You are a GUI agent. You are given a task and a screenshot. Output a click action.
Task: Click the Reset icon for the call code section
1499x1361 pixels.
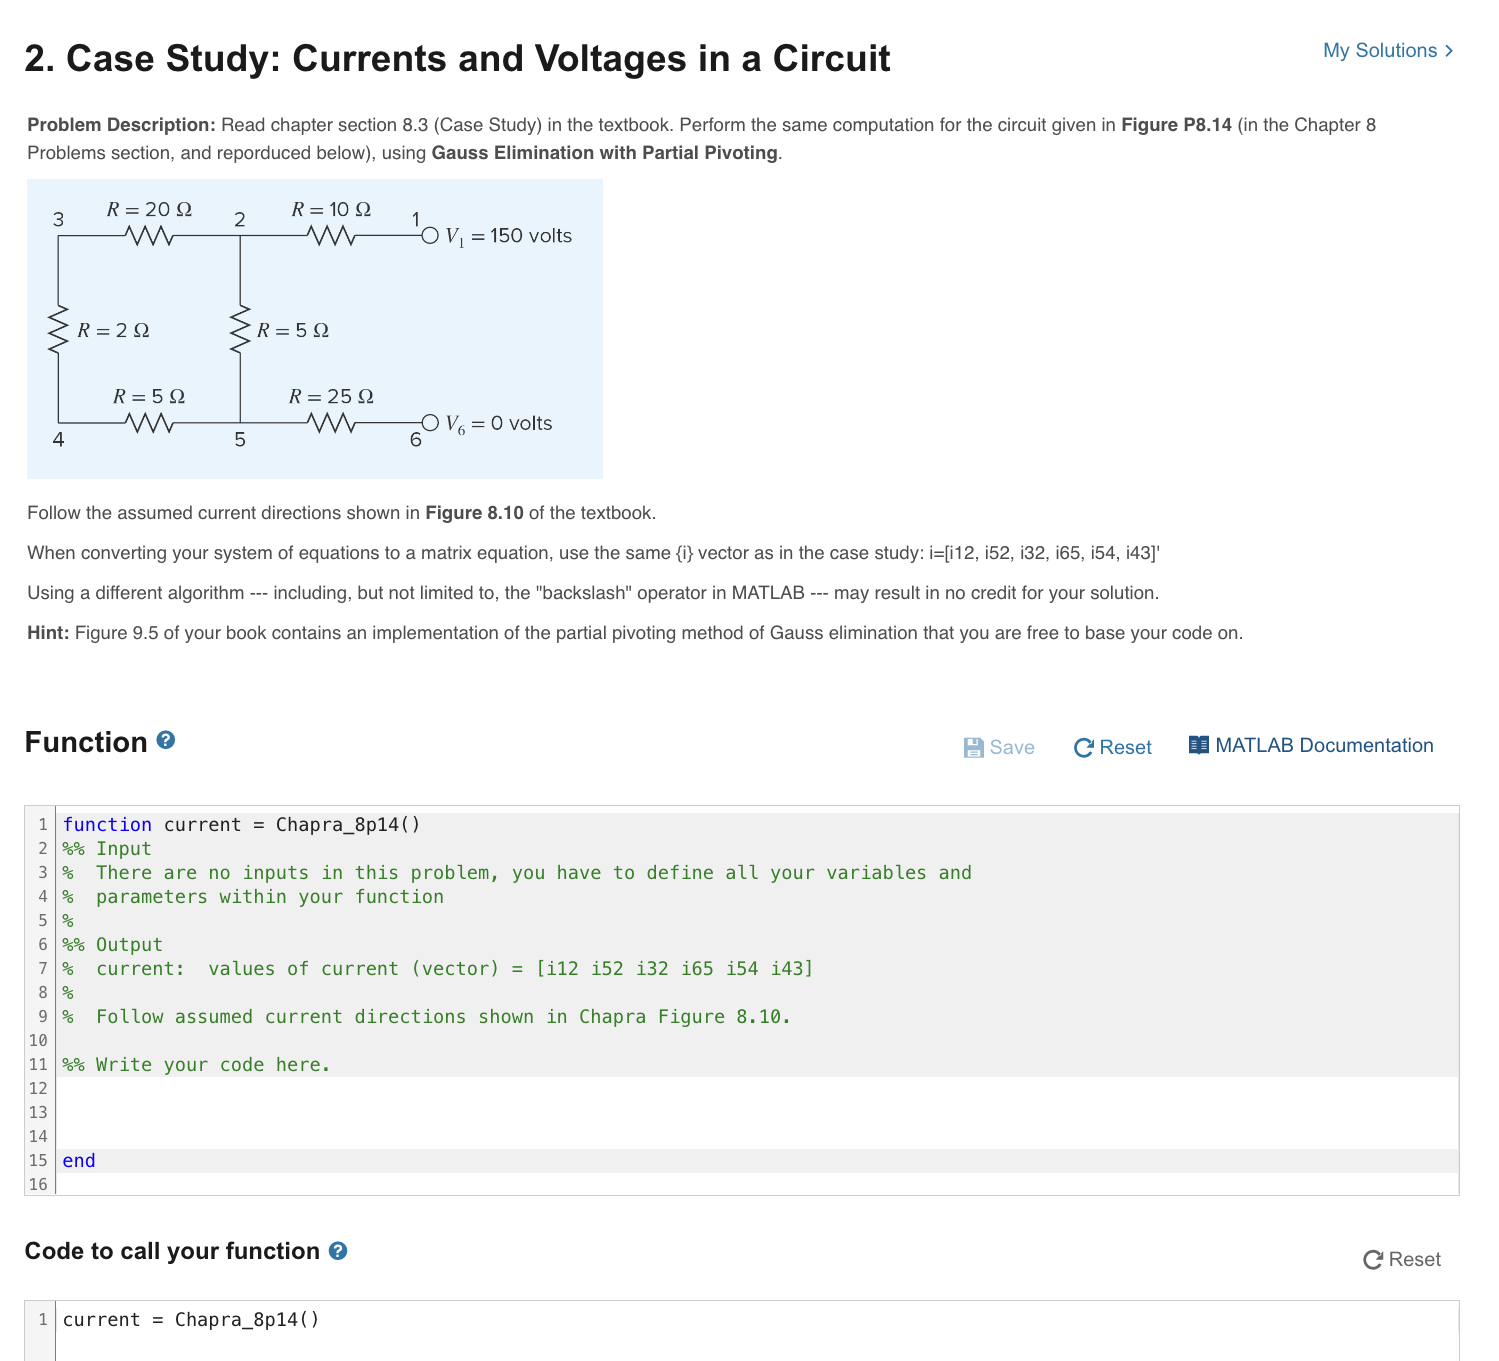pyautogui.click(x=1373, y=1259)
